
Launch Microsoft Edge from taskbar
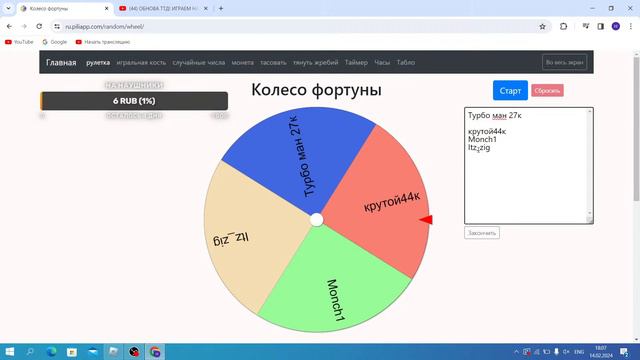51,351
